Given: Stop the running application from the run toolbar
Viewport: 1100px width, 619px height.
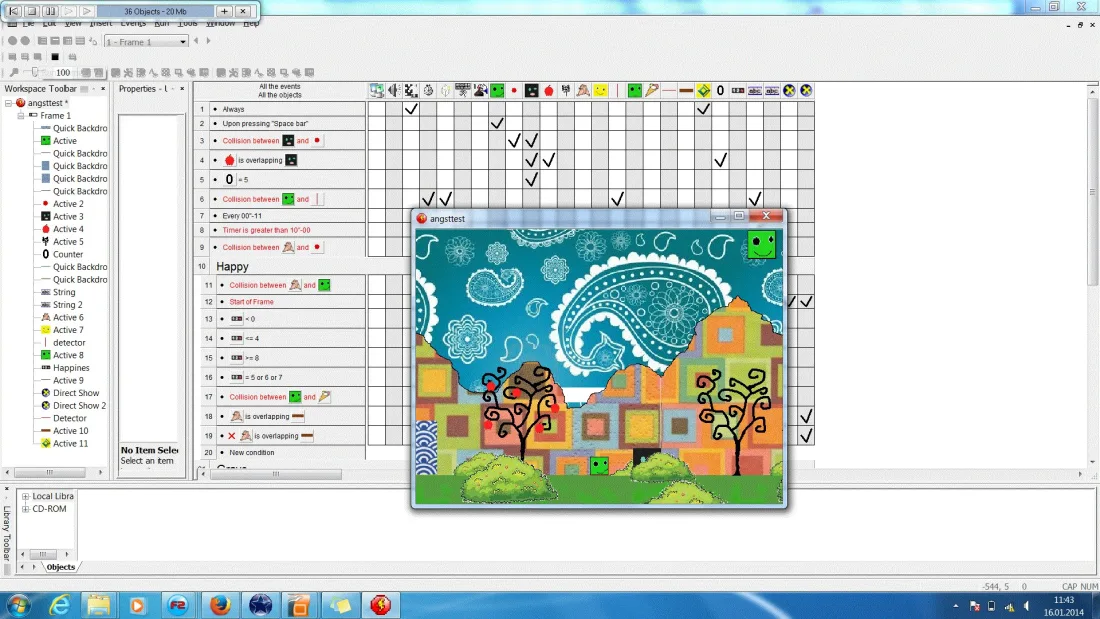Looking at the screenshot, I should pyautogui.click(x=32, y=11).
